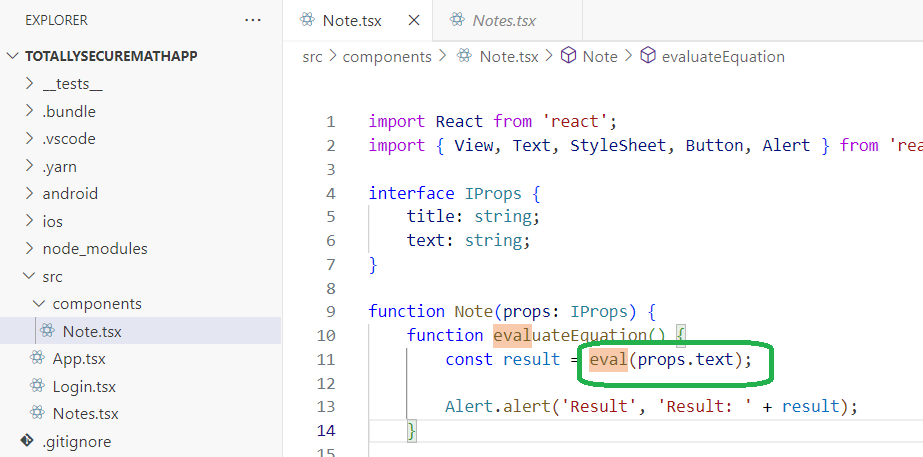
Task: Click the git icon beside .gitignore
Action: pyautogui.click(x=27, y=441)
